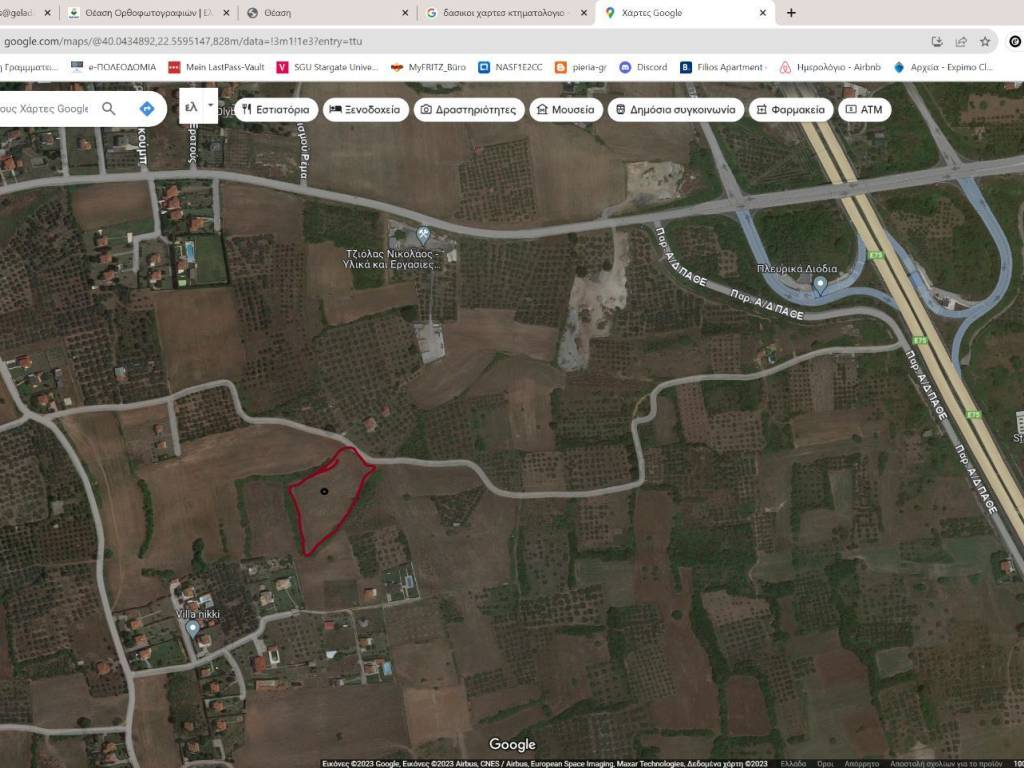Click the share page icon in address bar
The height and width of the screenshot is (768, 1024).
961,42
